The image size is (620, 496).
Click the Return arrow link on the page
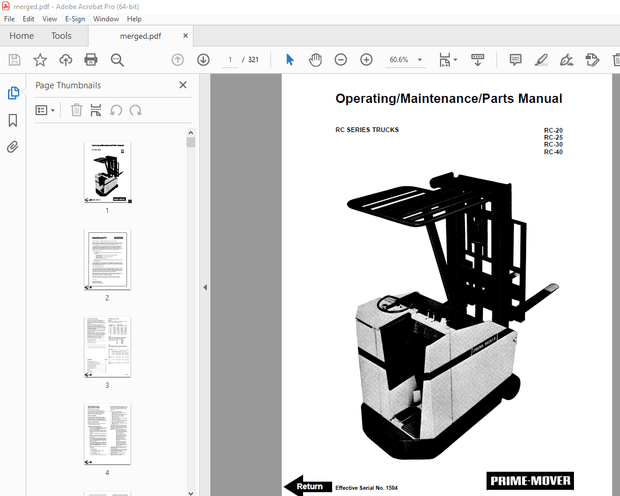click(x=308, y=486)
